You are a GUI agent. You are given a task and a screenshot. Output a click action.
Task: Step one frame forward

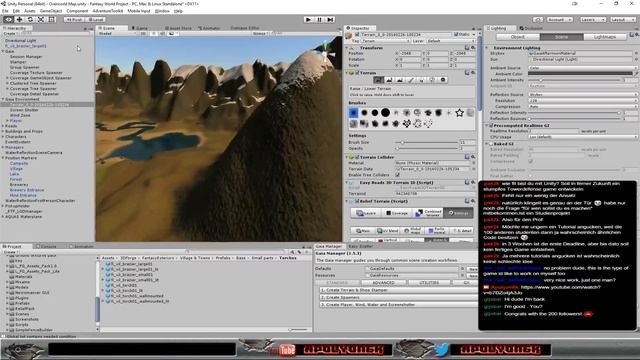(x=330, y=19)
